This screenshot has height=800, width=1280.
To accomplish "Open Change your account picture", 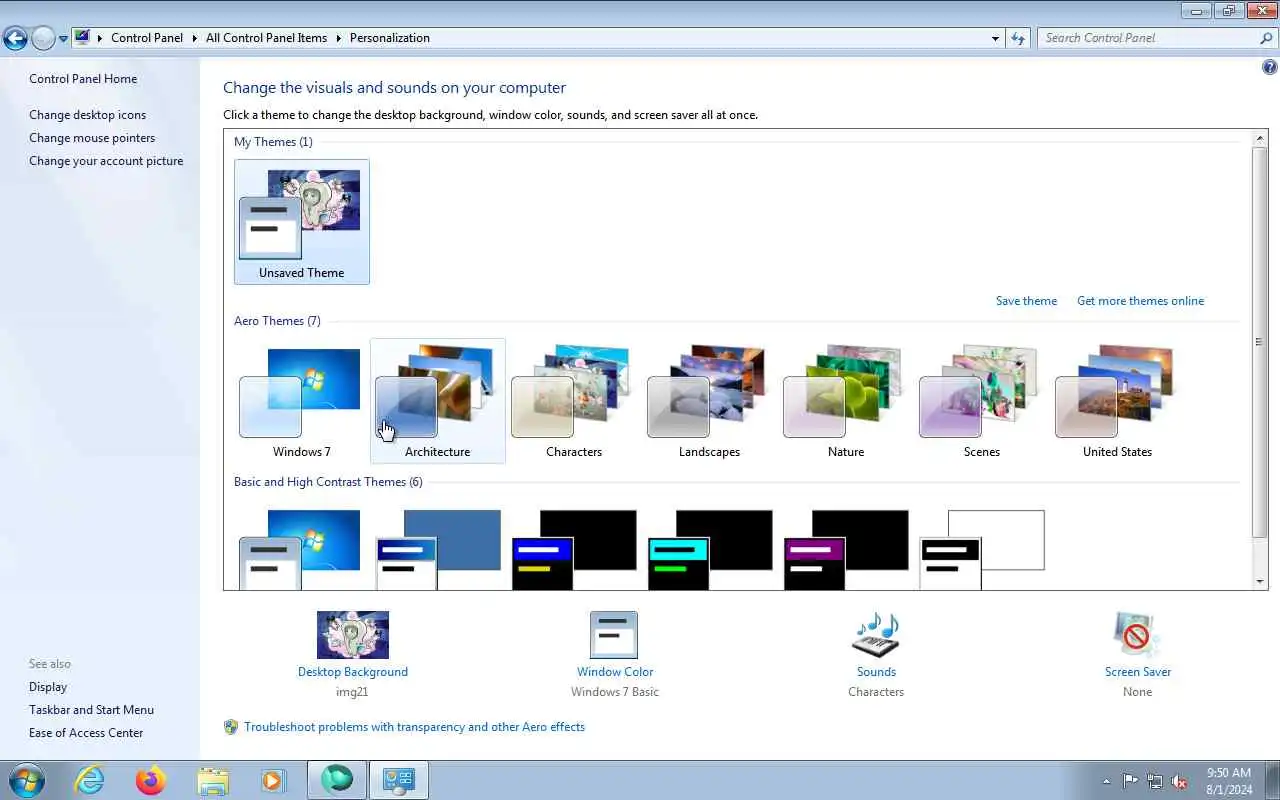I will pos(106,161).
